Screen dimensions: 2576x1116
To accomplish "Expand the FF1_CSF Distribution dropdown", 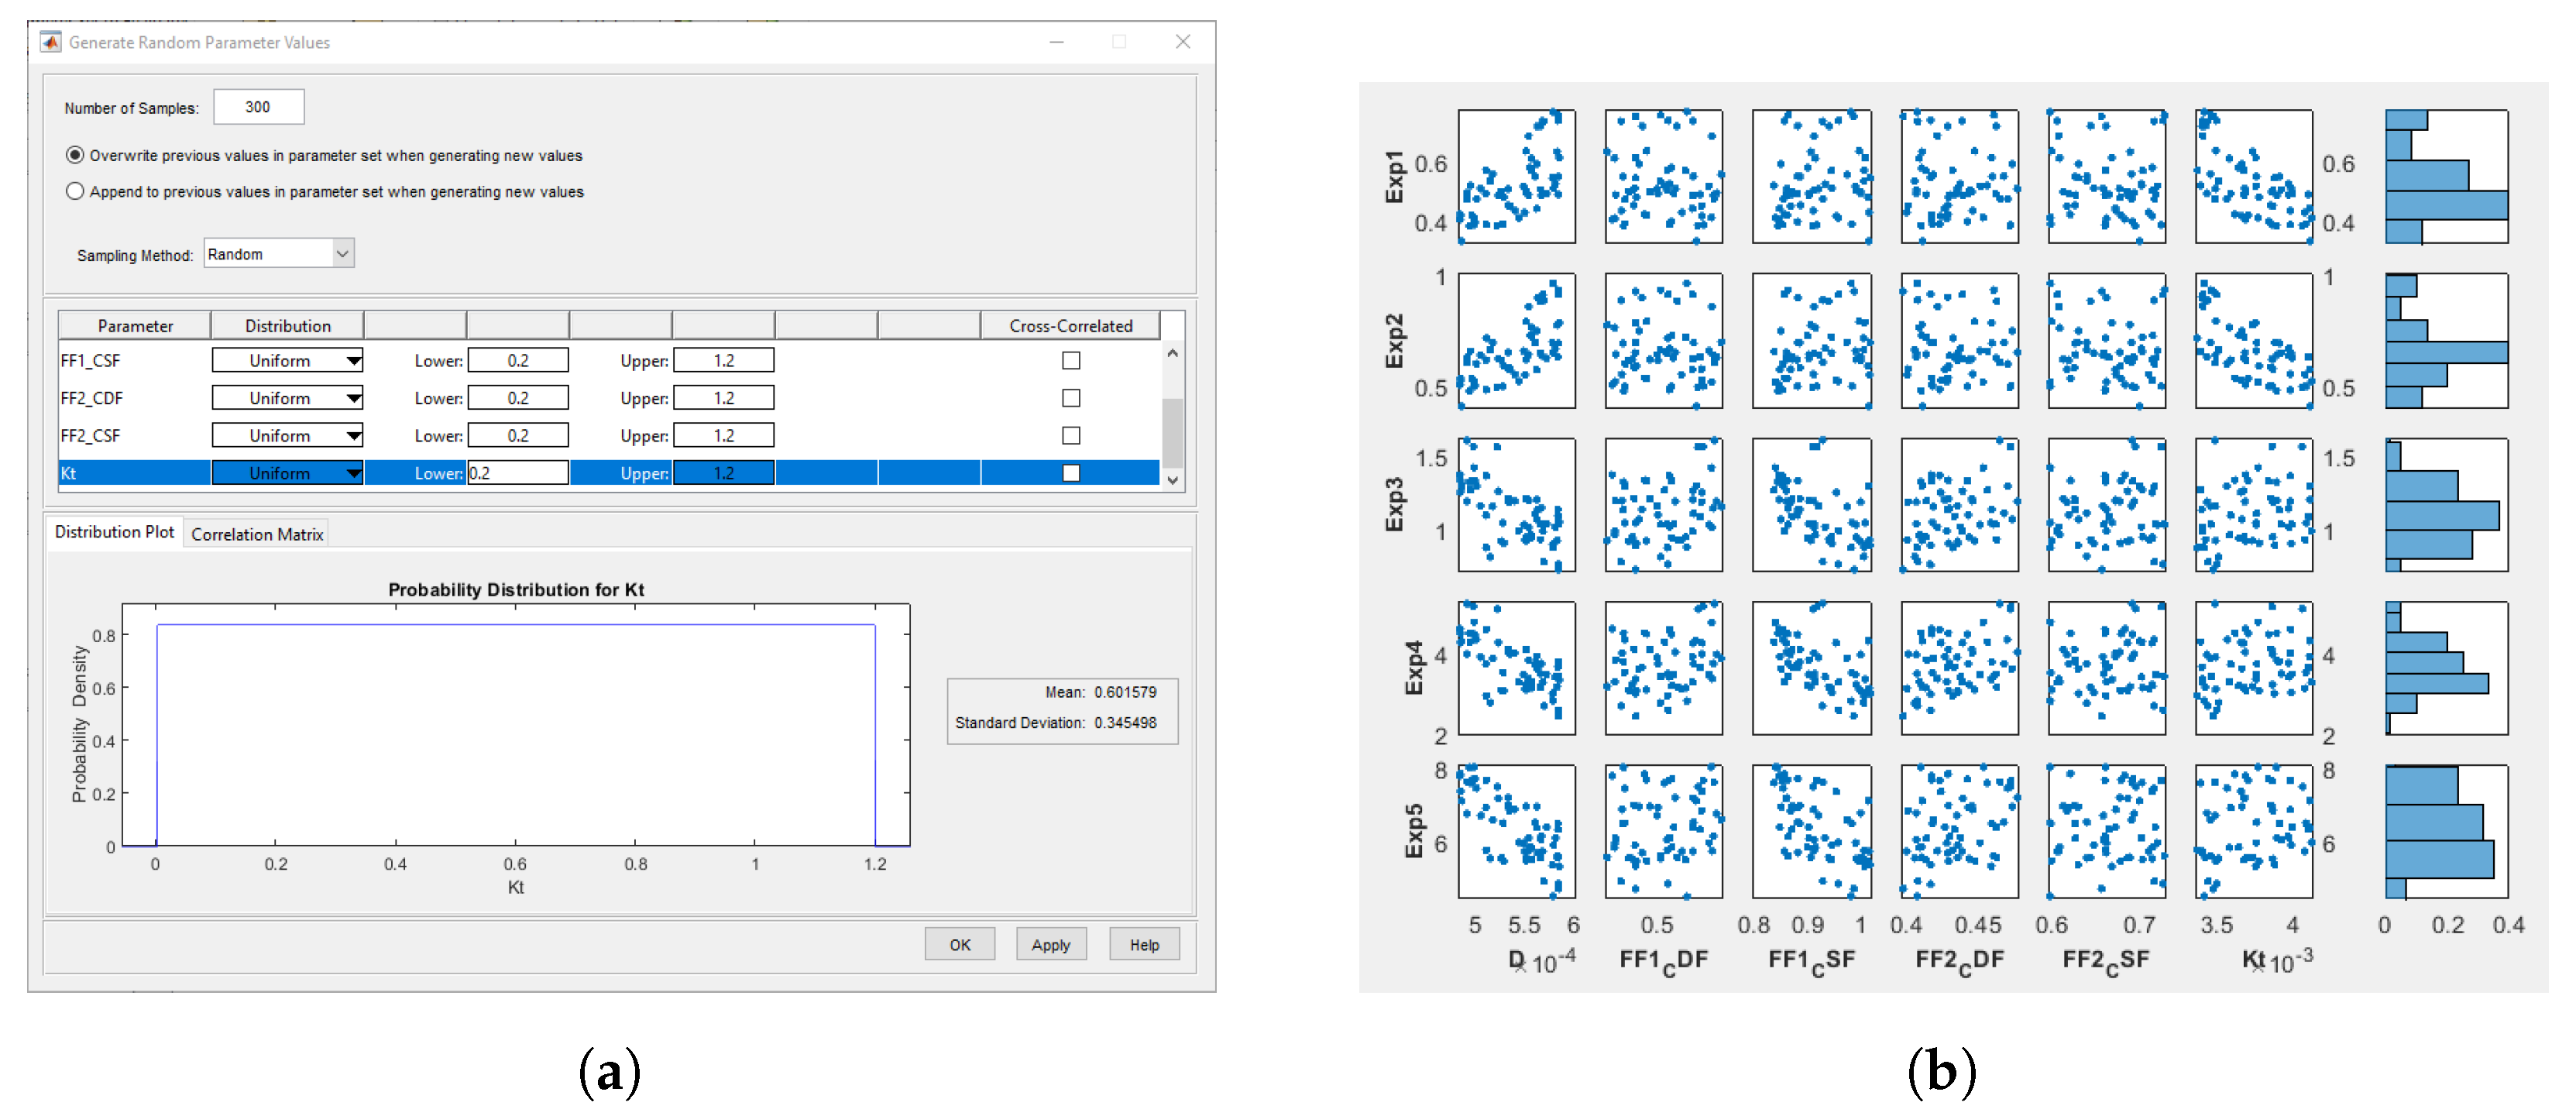I will click(x=353, y=361).
